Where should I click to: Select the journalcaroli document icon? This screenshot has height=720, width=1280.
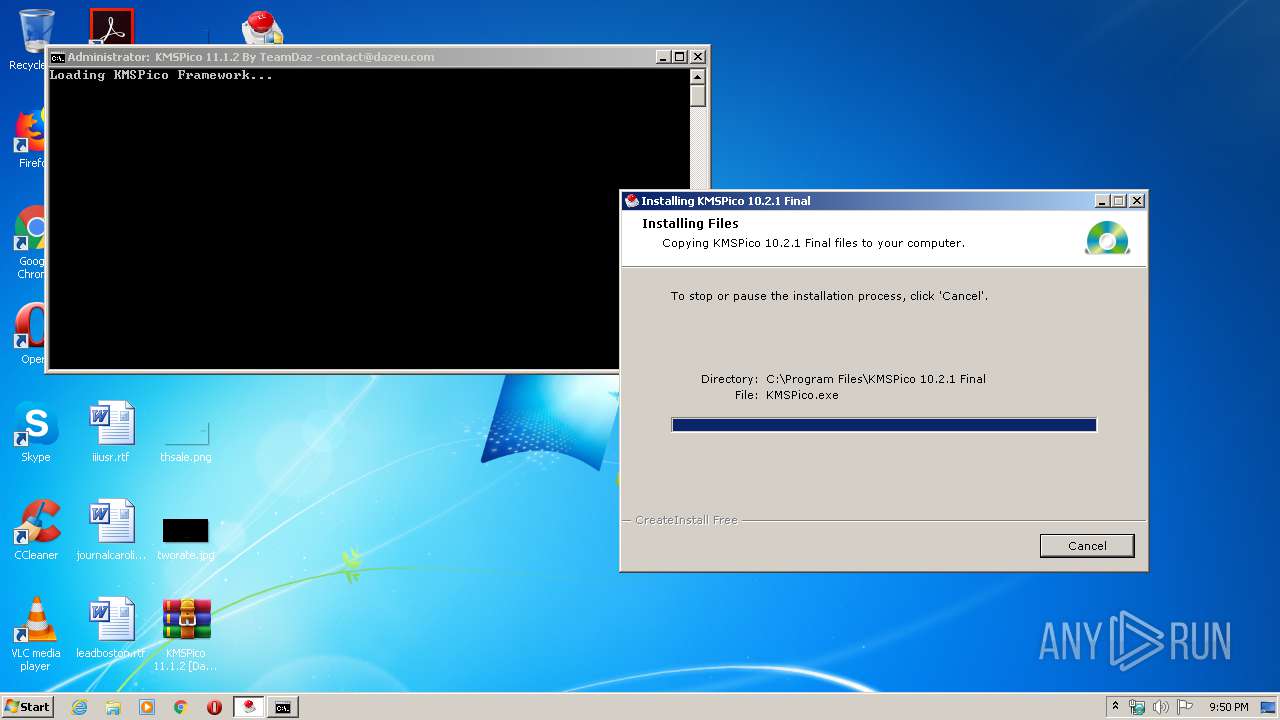[111, 530]
